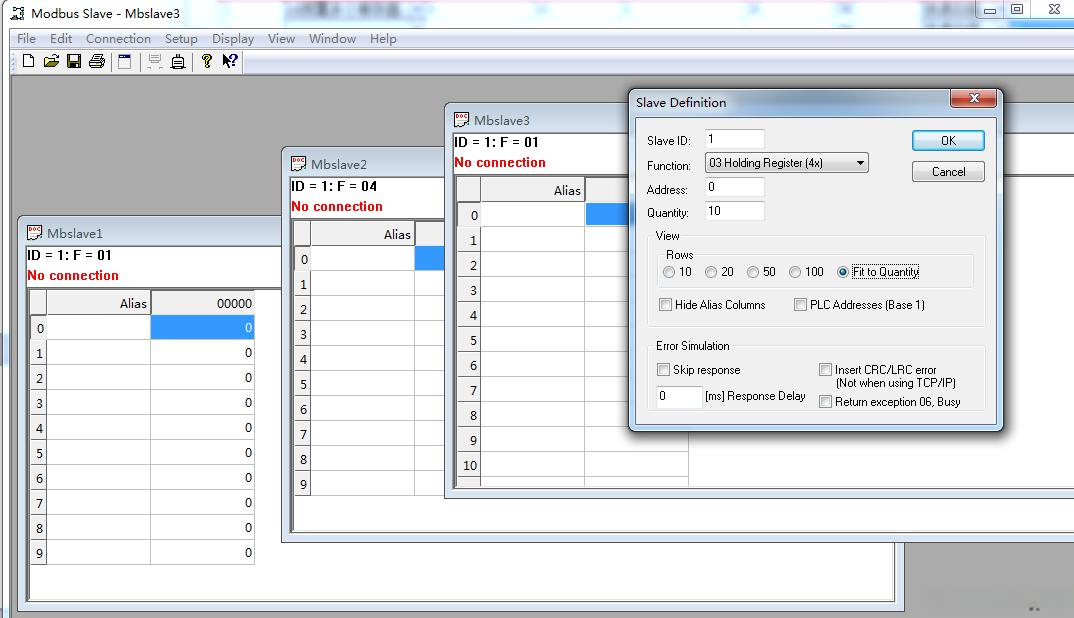Open slave definition window icon in toolbar

tap(125, 61)
